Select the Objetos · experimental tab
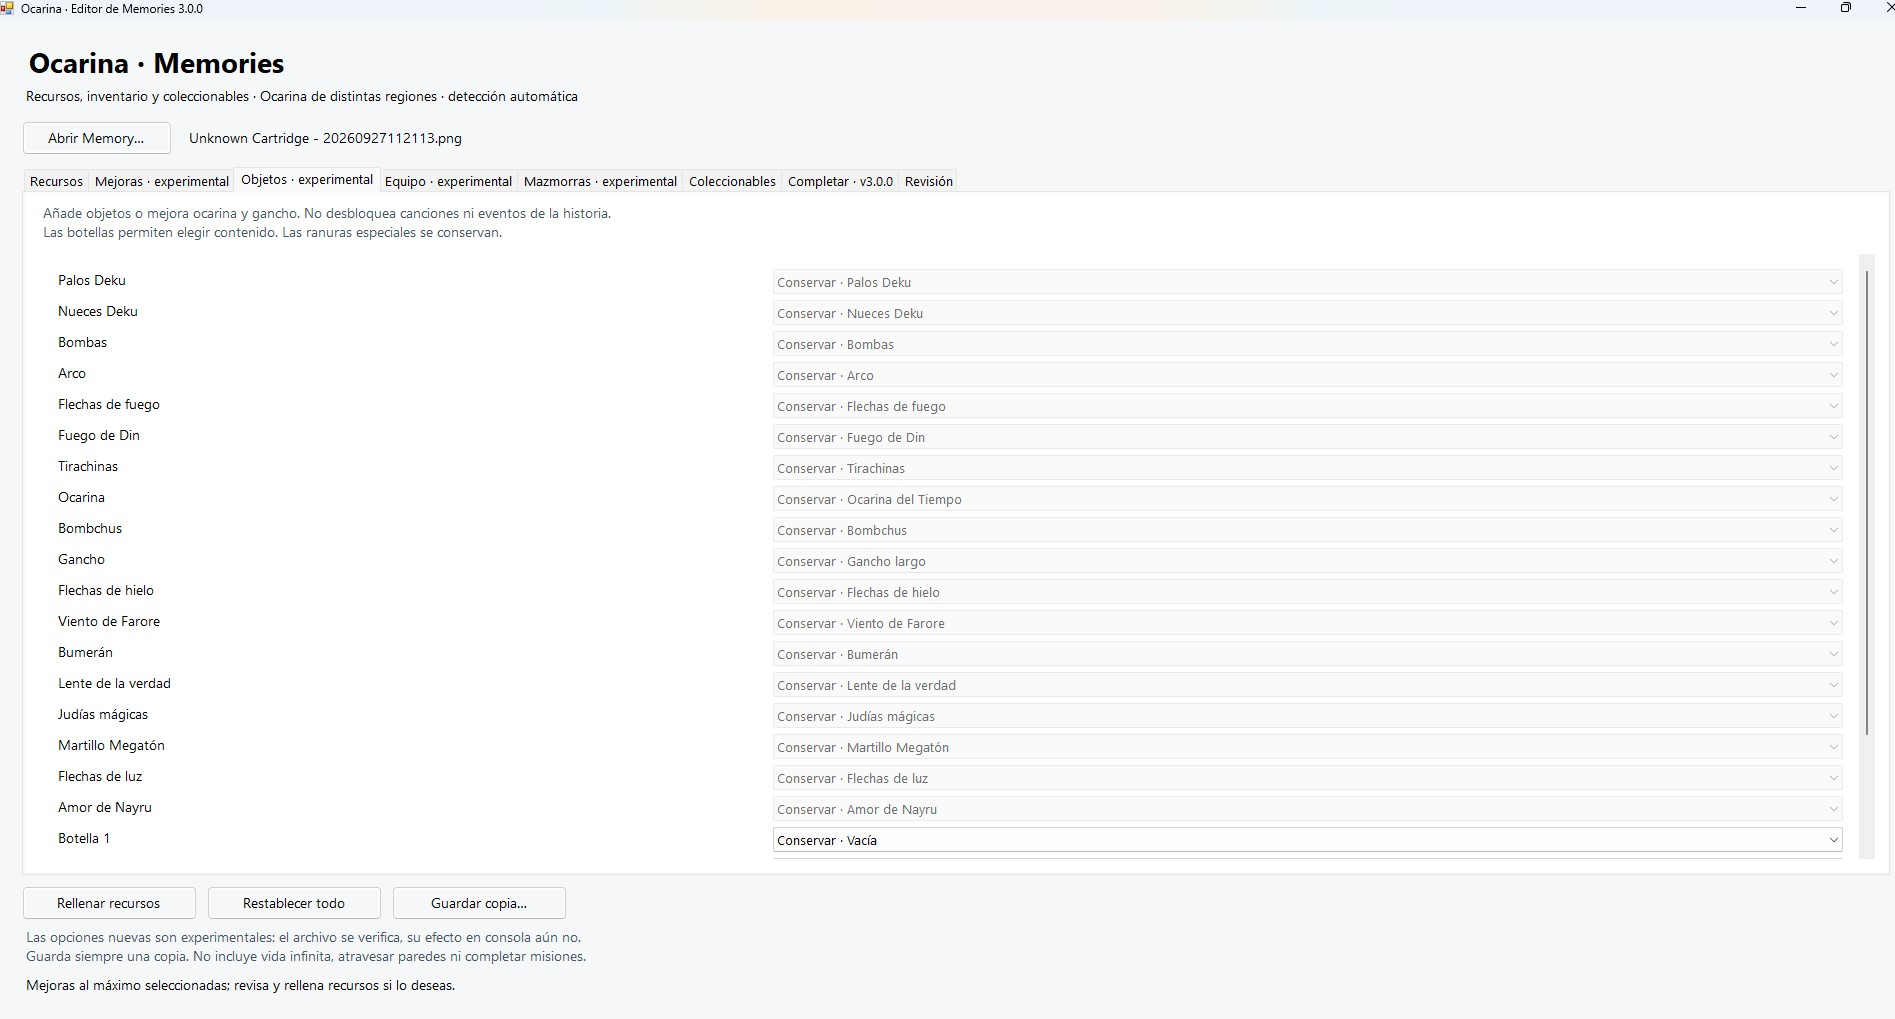The height and width of the screenshot is (1019, 1895). [x=307, y=180]
